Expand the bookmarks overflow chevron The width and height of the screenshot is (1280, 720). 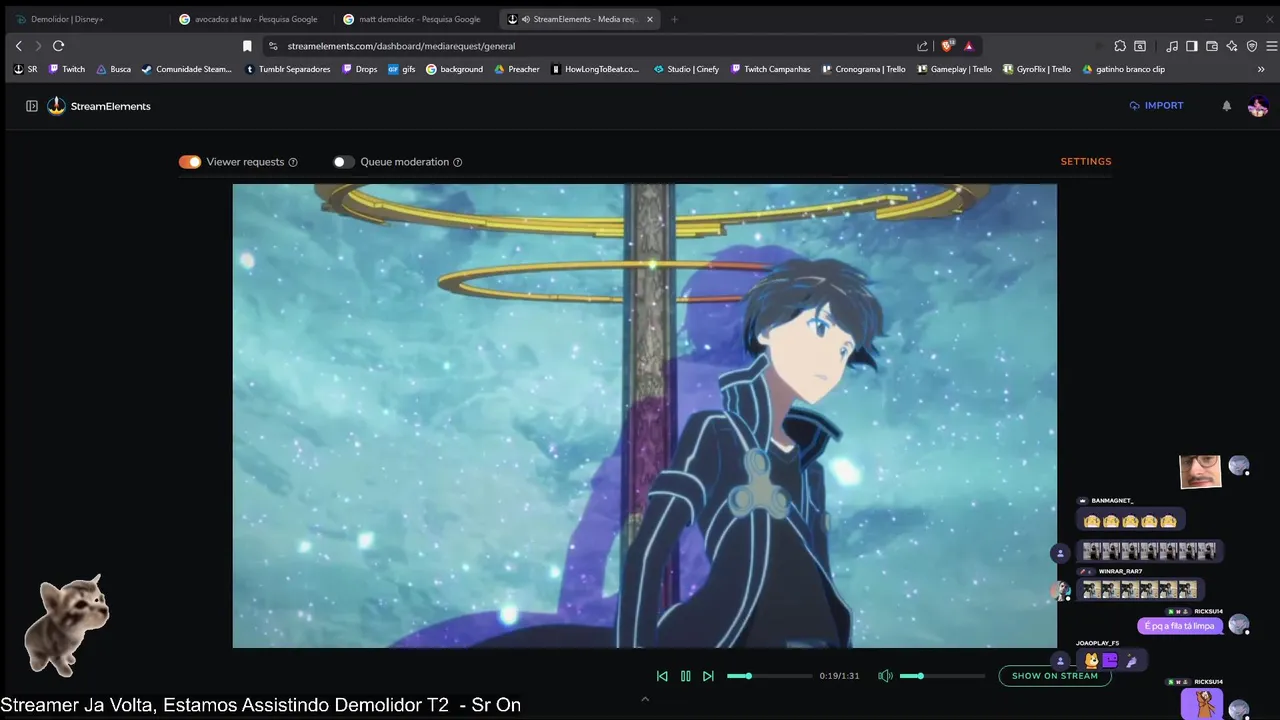(x=1260, y=69)
